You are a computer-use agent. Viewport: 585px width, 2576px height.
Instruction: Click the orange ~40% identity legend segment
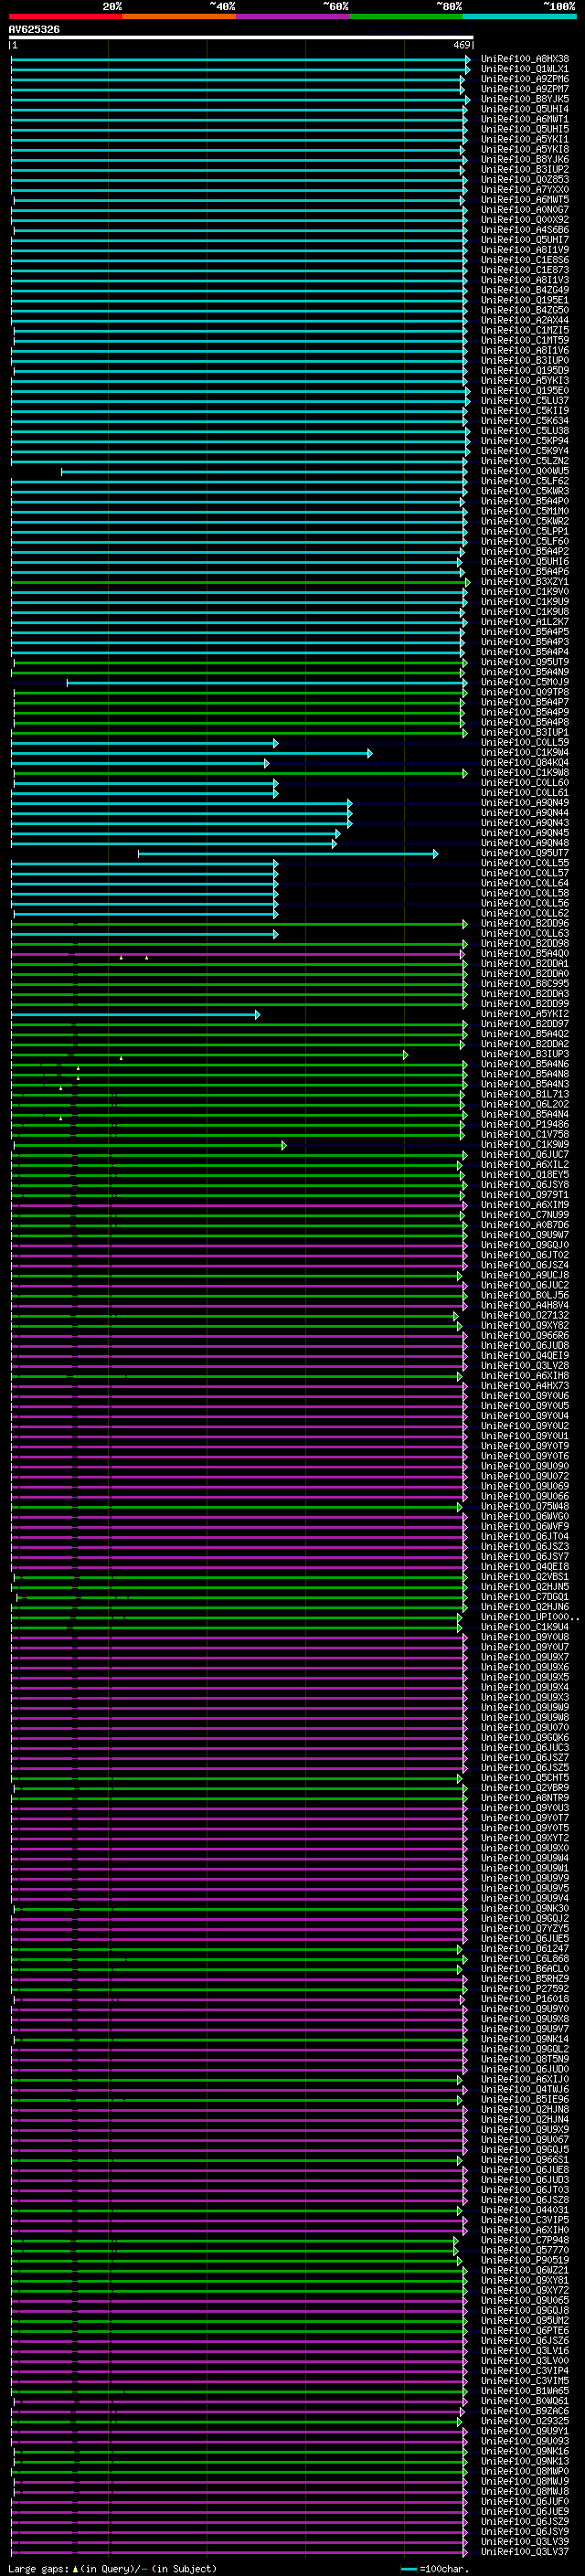[179, 16]
